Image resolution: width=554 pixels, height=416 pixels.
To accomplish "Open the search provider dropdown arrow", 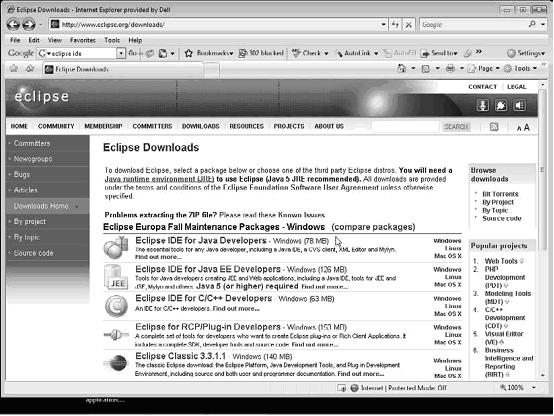I will (x=543, y=24).
